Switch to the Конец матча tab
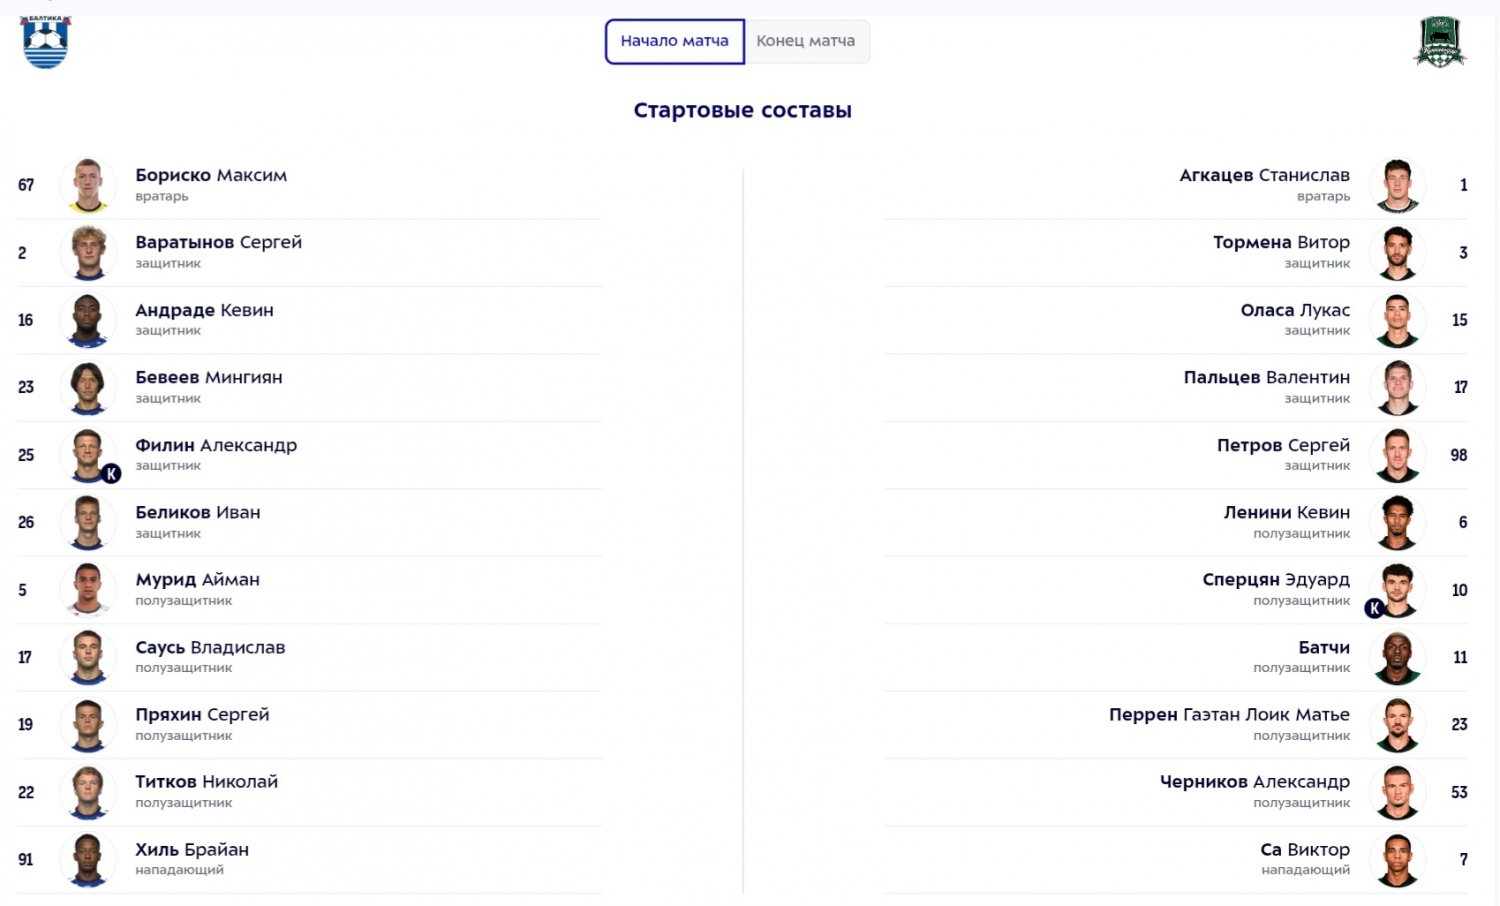This screenshot has width=1500, height=906. point(805,41)
